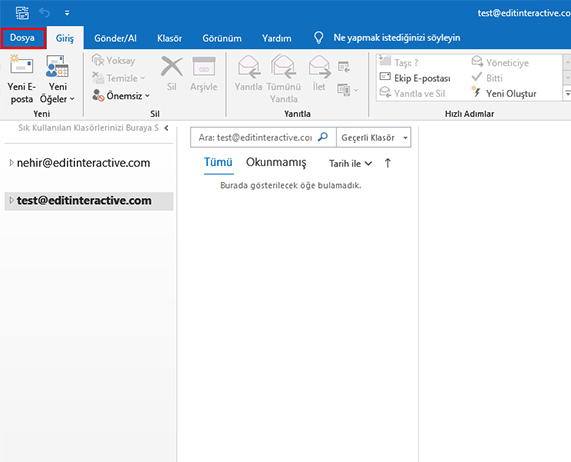Open the Tarih ile sort dropdown
This screenshot has height=462, width=571.
pos(350,163)
